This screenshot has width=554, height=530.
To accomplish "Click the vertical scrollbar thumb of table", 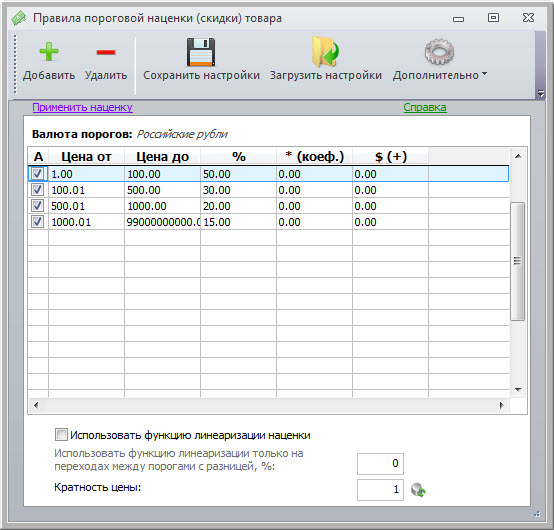I will point(518,261).
